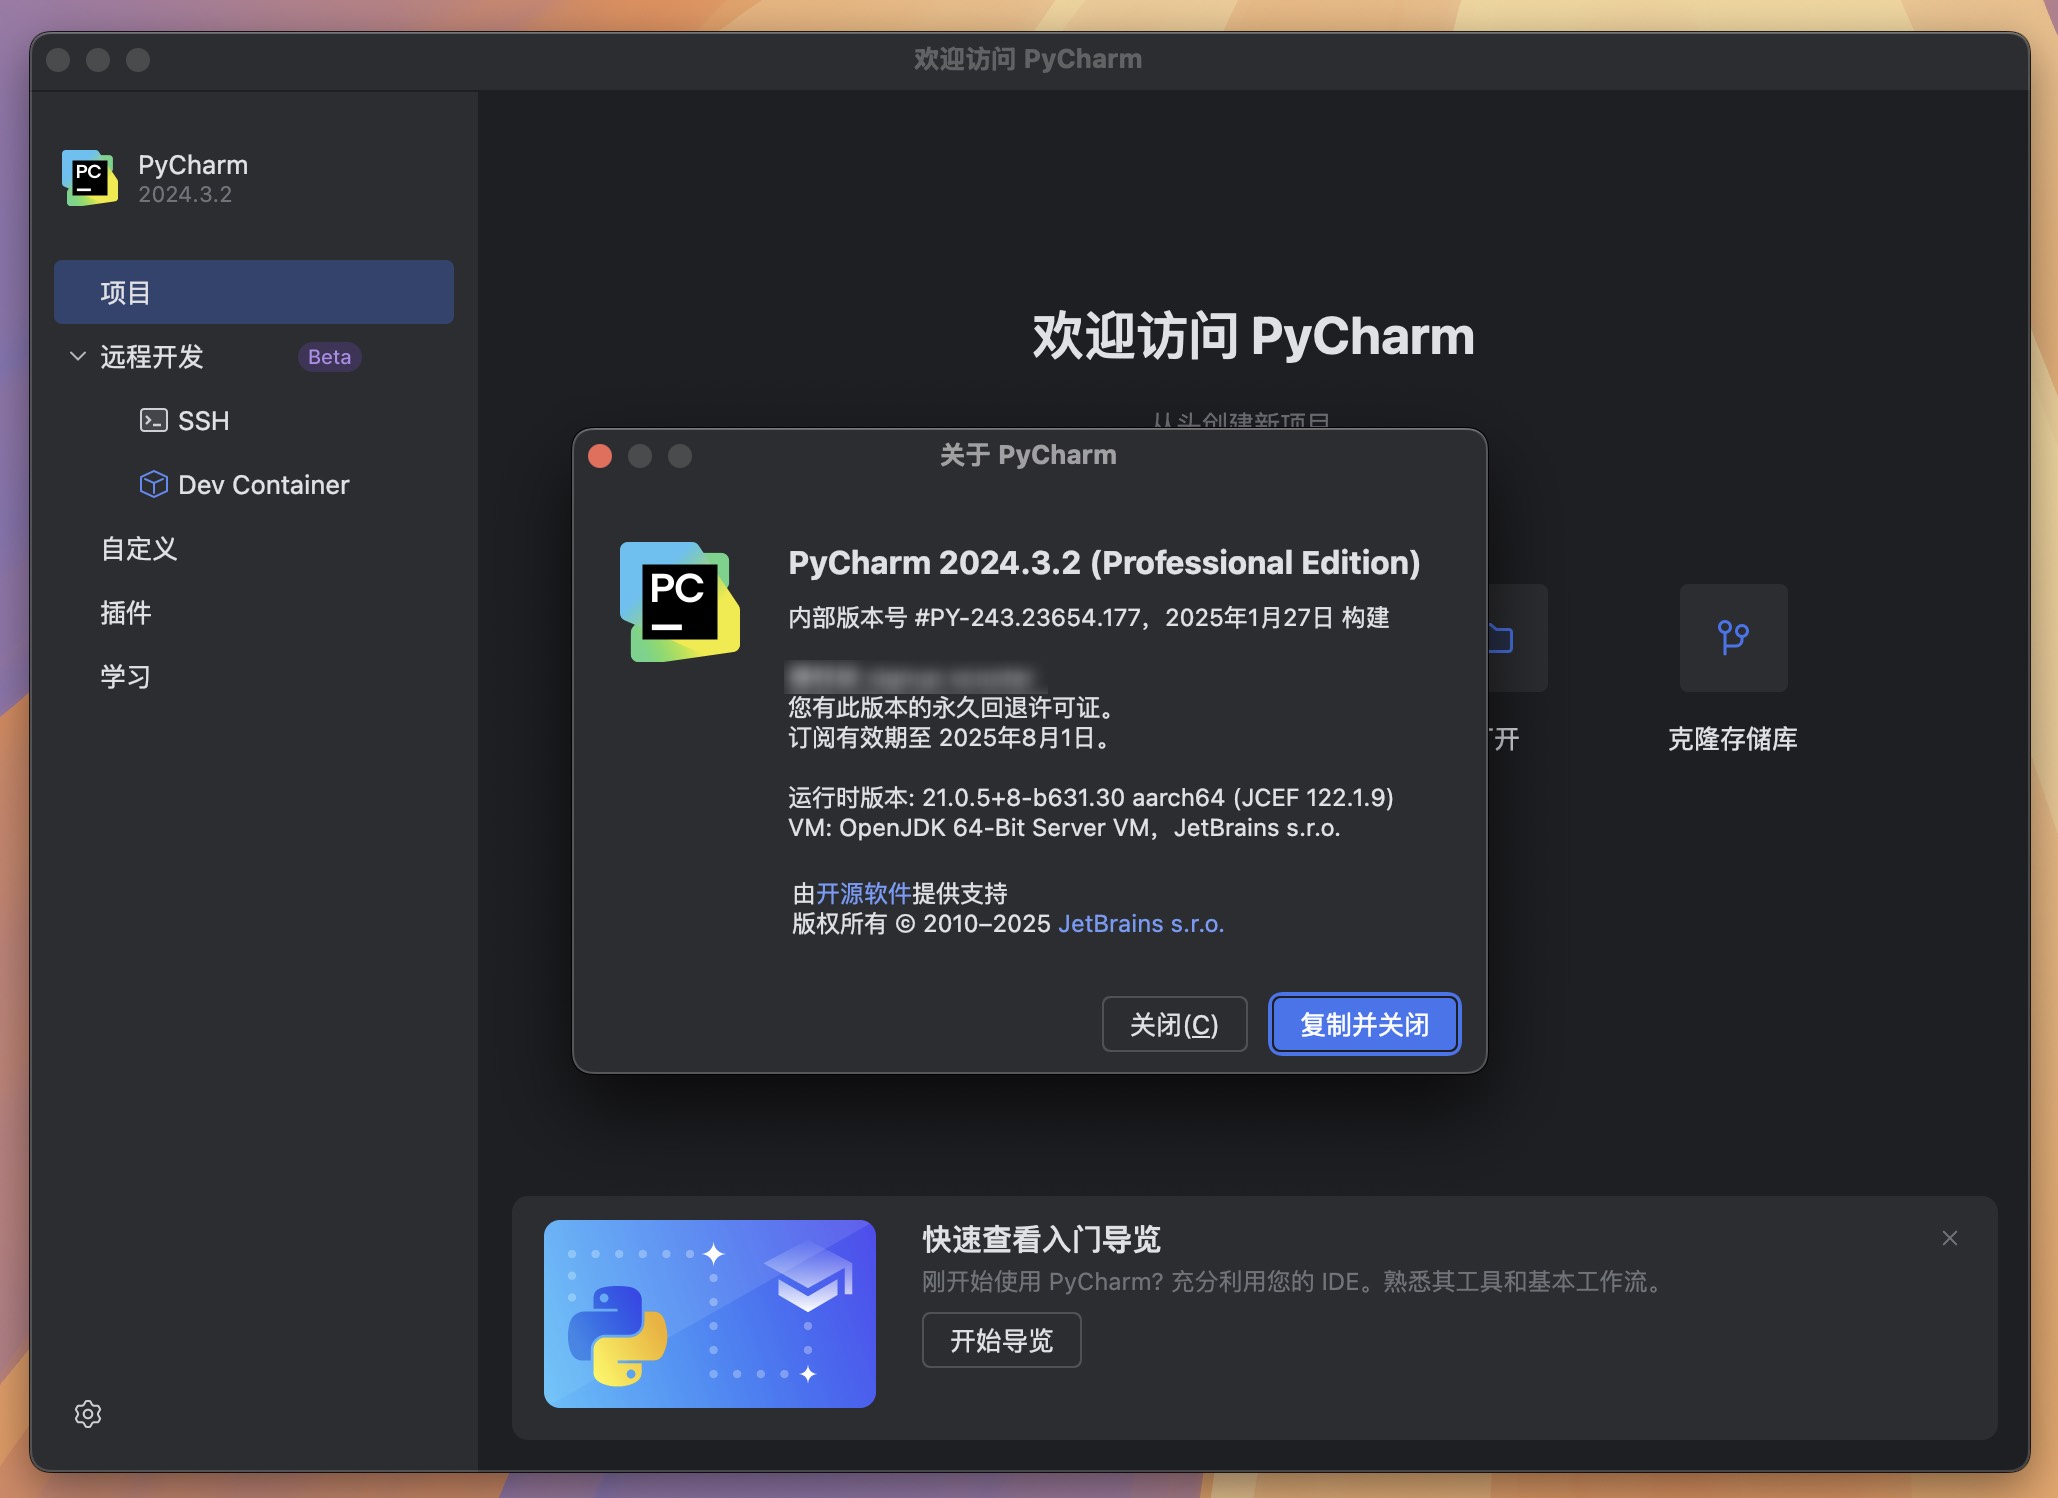Viewport: 2058px width, 1498px height.
Task: Open the 远程开发 section item
Action: tap(152, 356)
